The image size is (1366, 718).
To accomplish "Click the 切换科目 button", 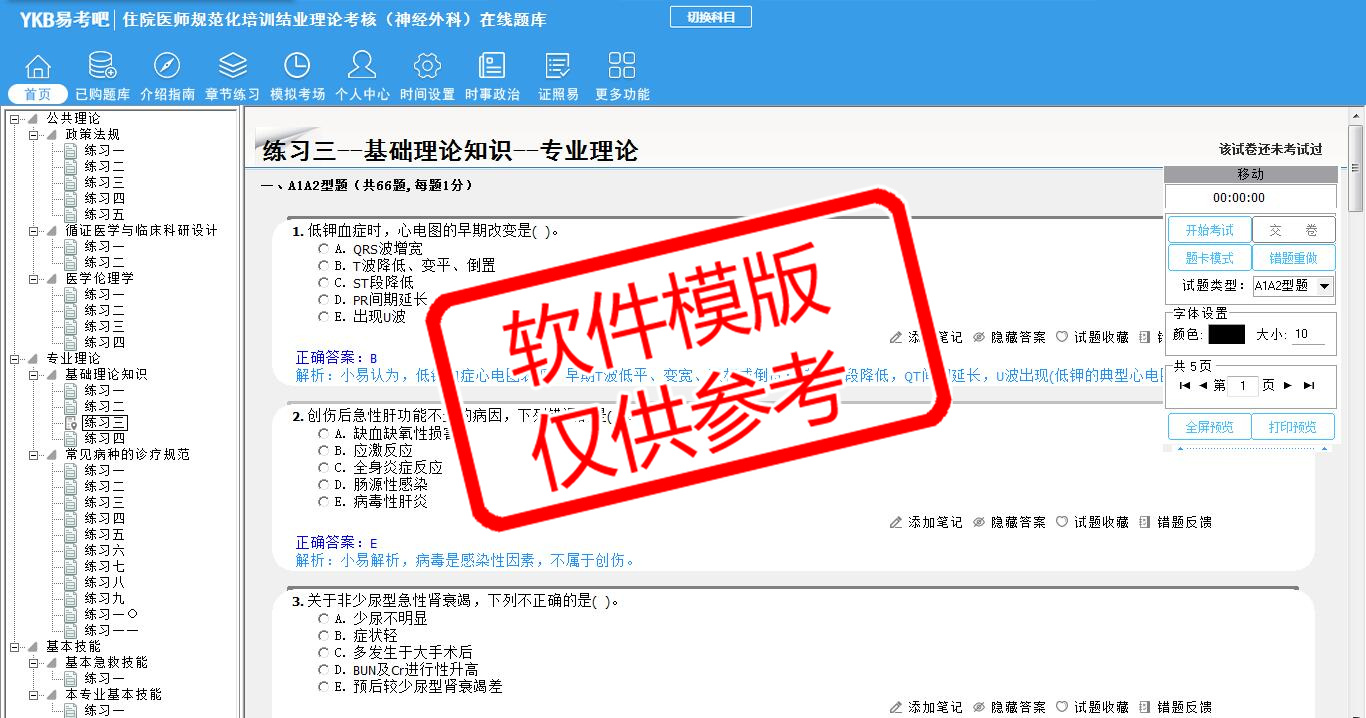I will point(710,17).
